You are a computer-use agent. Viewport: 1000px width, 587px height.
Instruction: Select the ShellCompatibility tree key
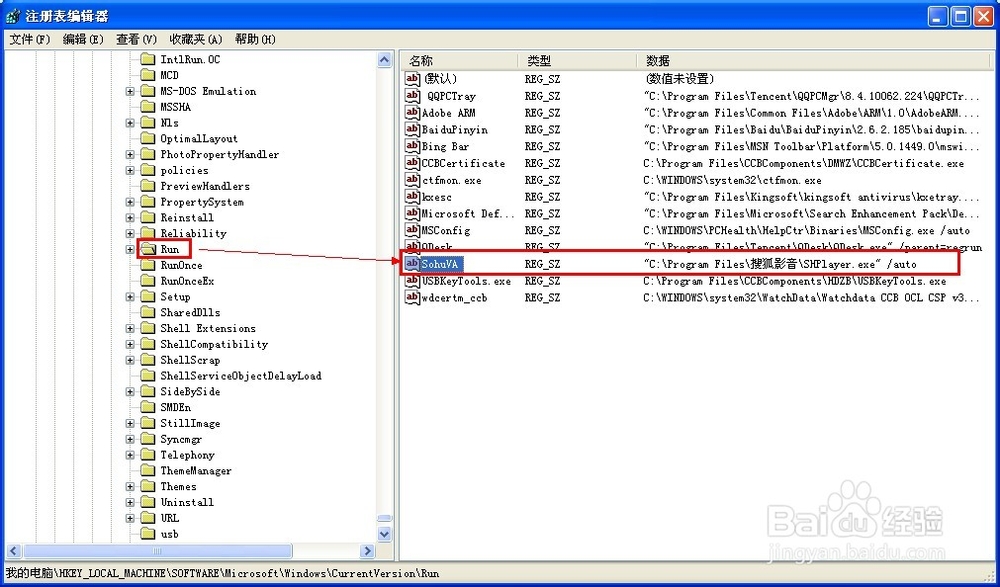click(214, 345)
